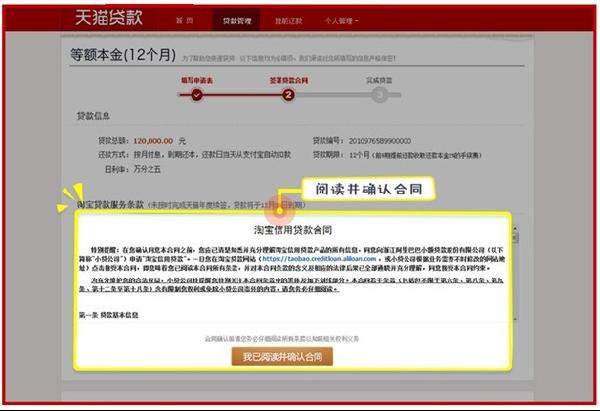
Task: Click the step 1 checkmark circle
Action: click(197, 94)
